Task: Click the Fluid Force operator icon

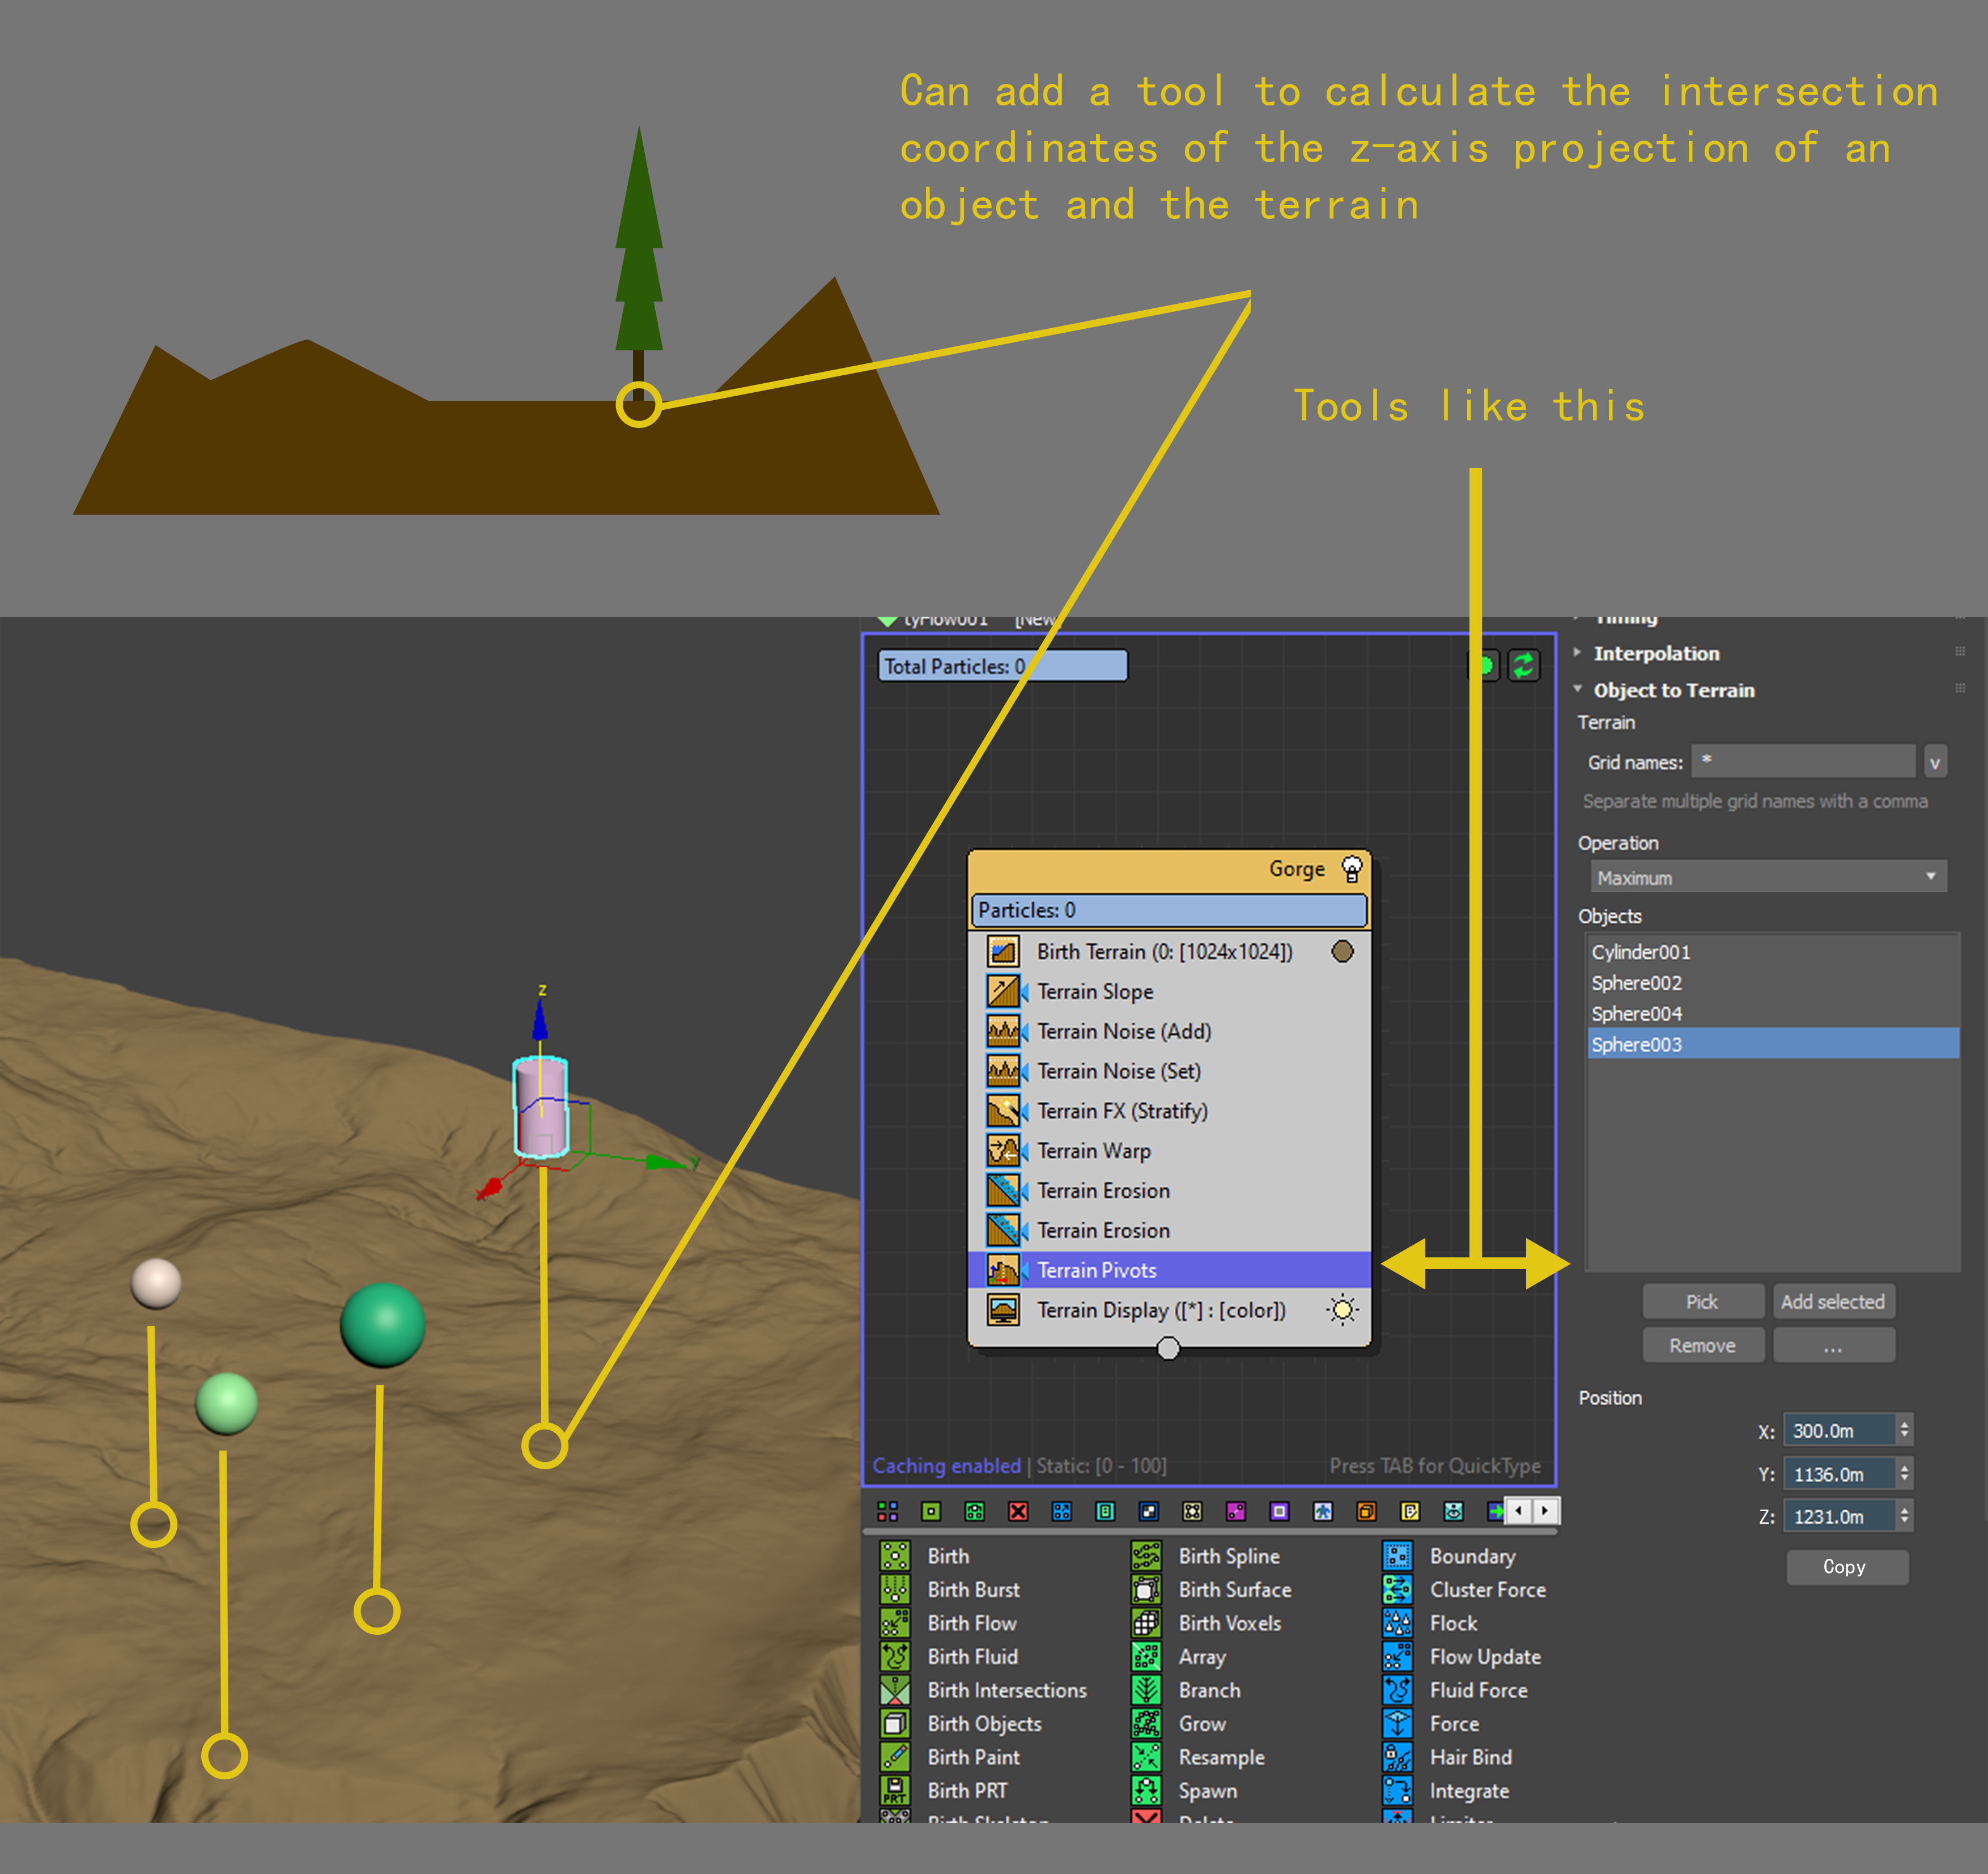Action: click(x=1396, y=1690)
